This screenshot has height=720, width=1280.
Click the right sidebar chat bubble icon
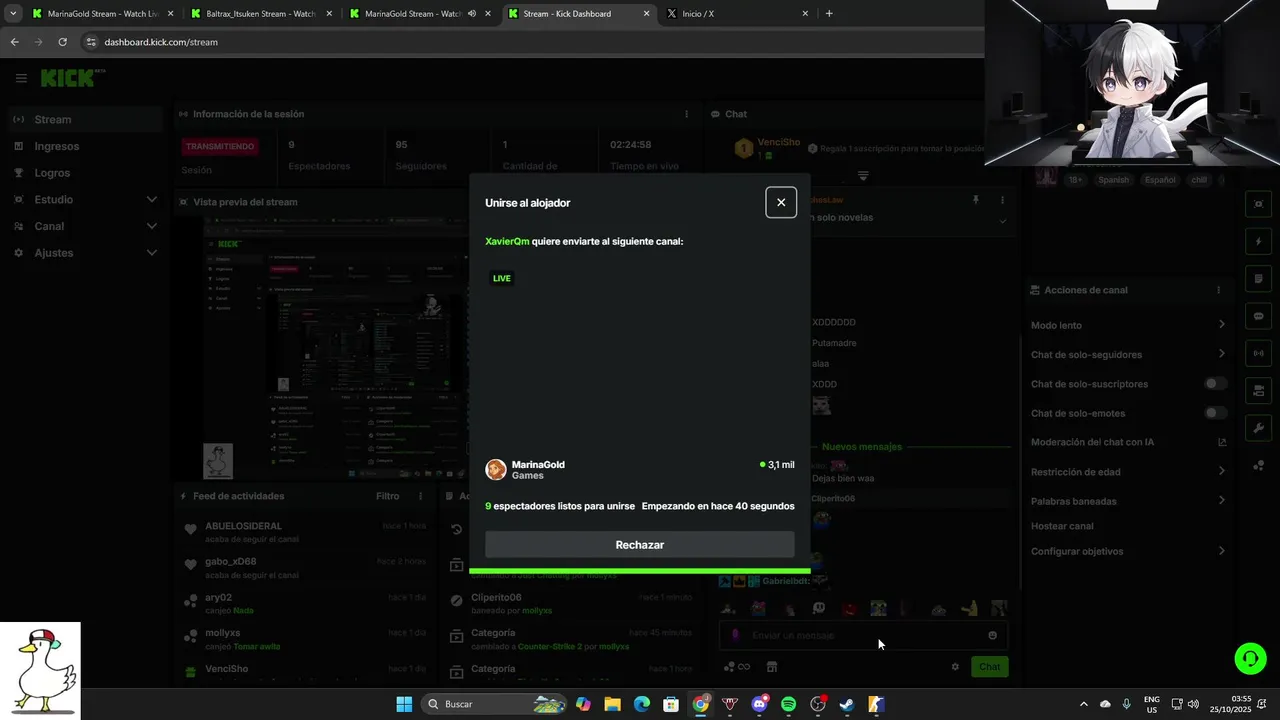tap(1259, 316)
